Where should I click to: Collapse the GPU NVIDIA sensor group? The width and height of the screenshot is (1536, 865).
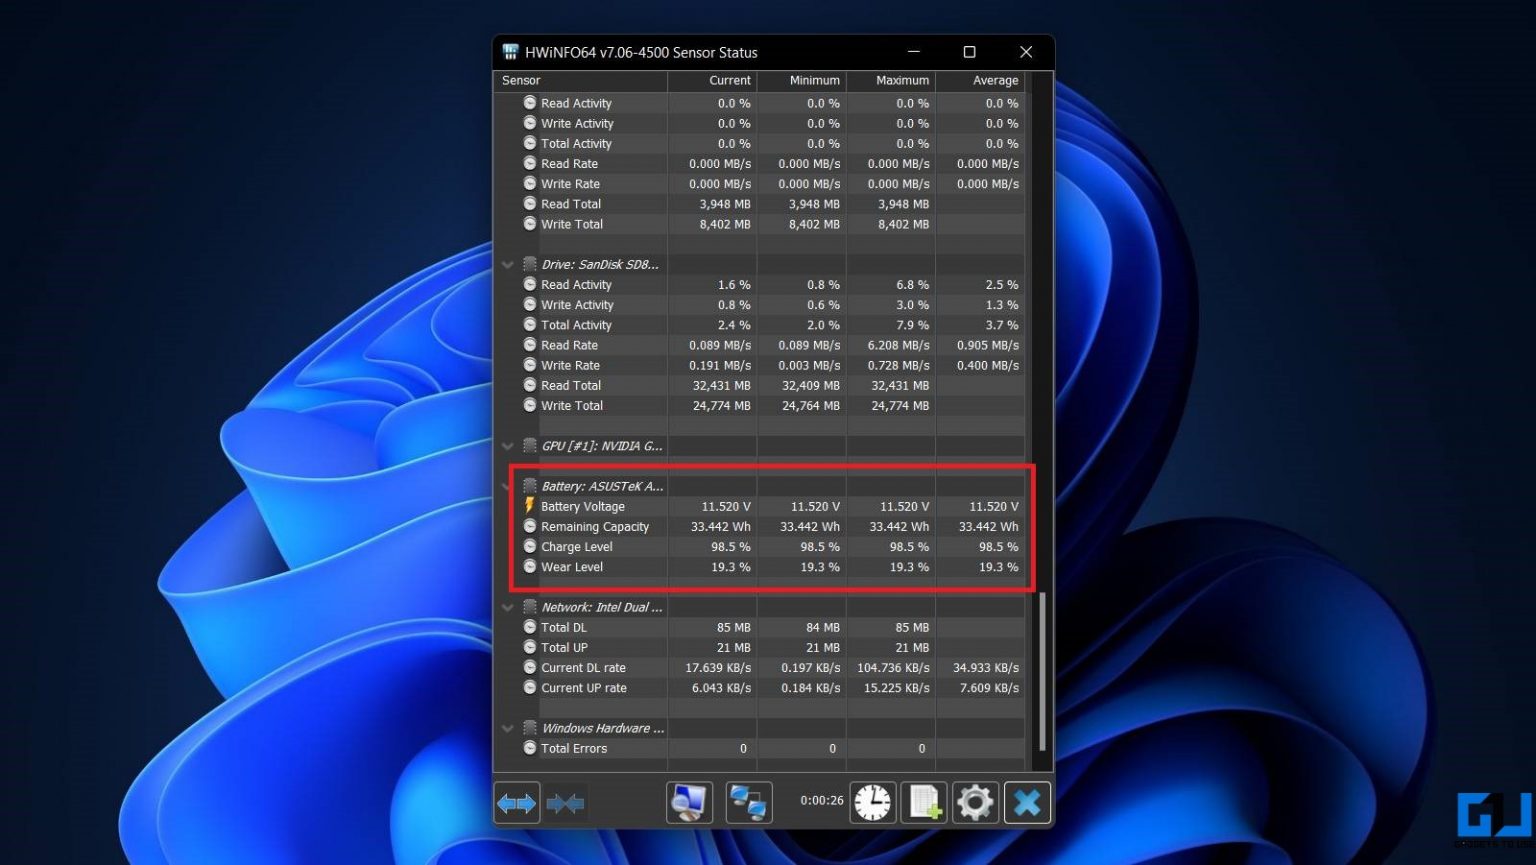point(507,446)
